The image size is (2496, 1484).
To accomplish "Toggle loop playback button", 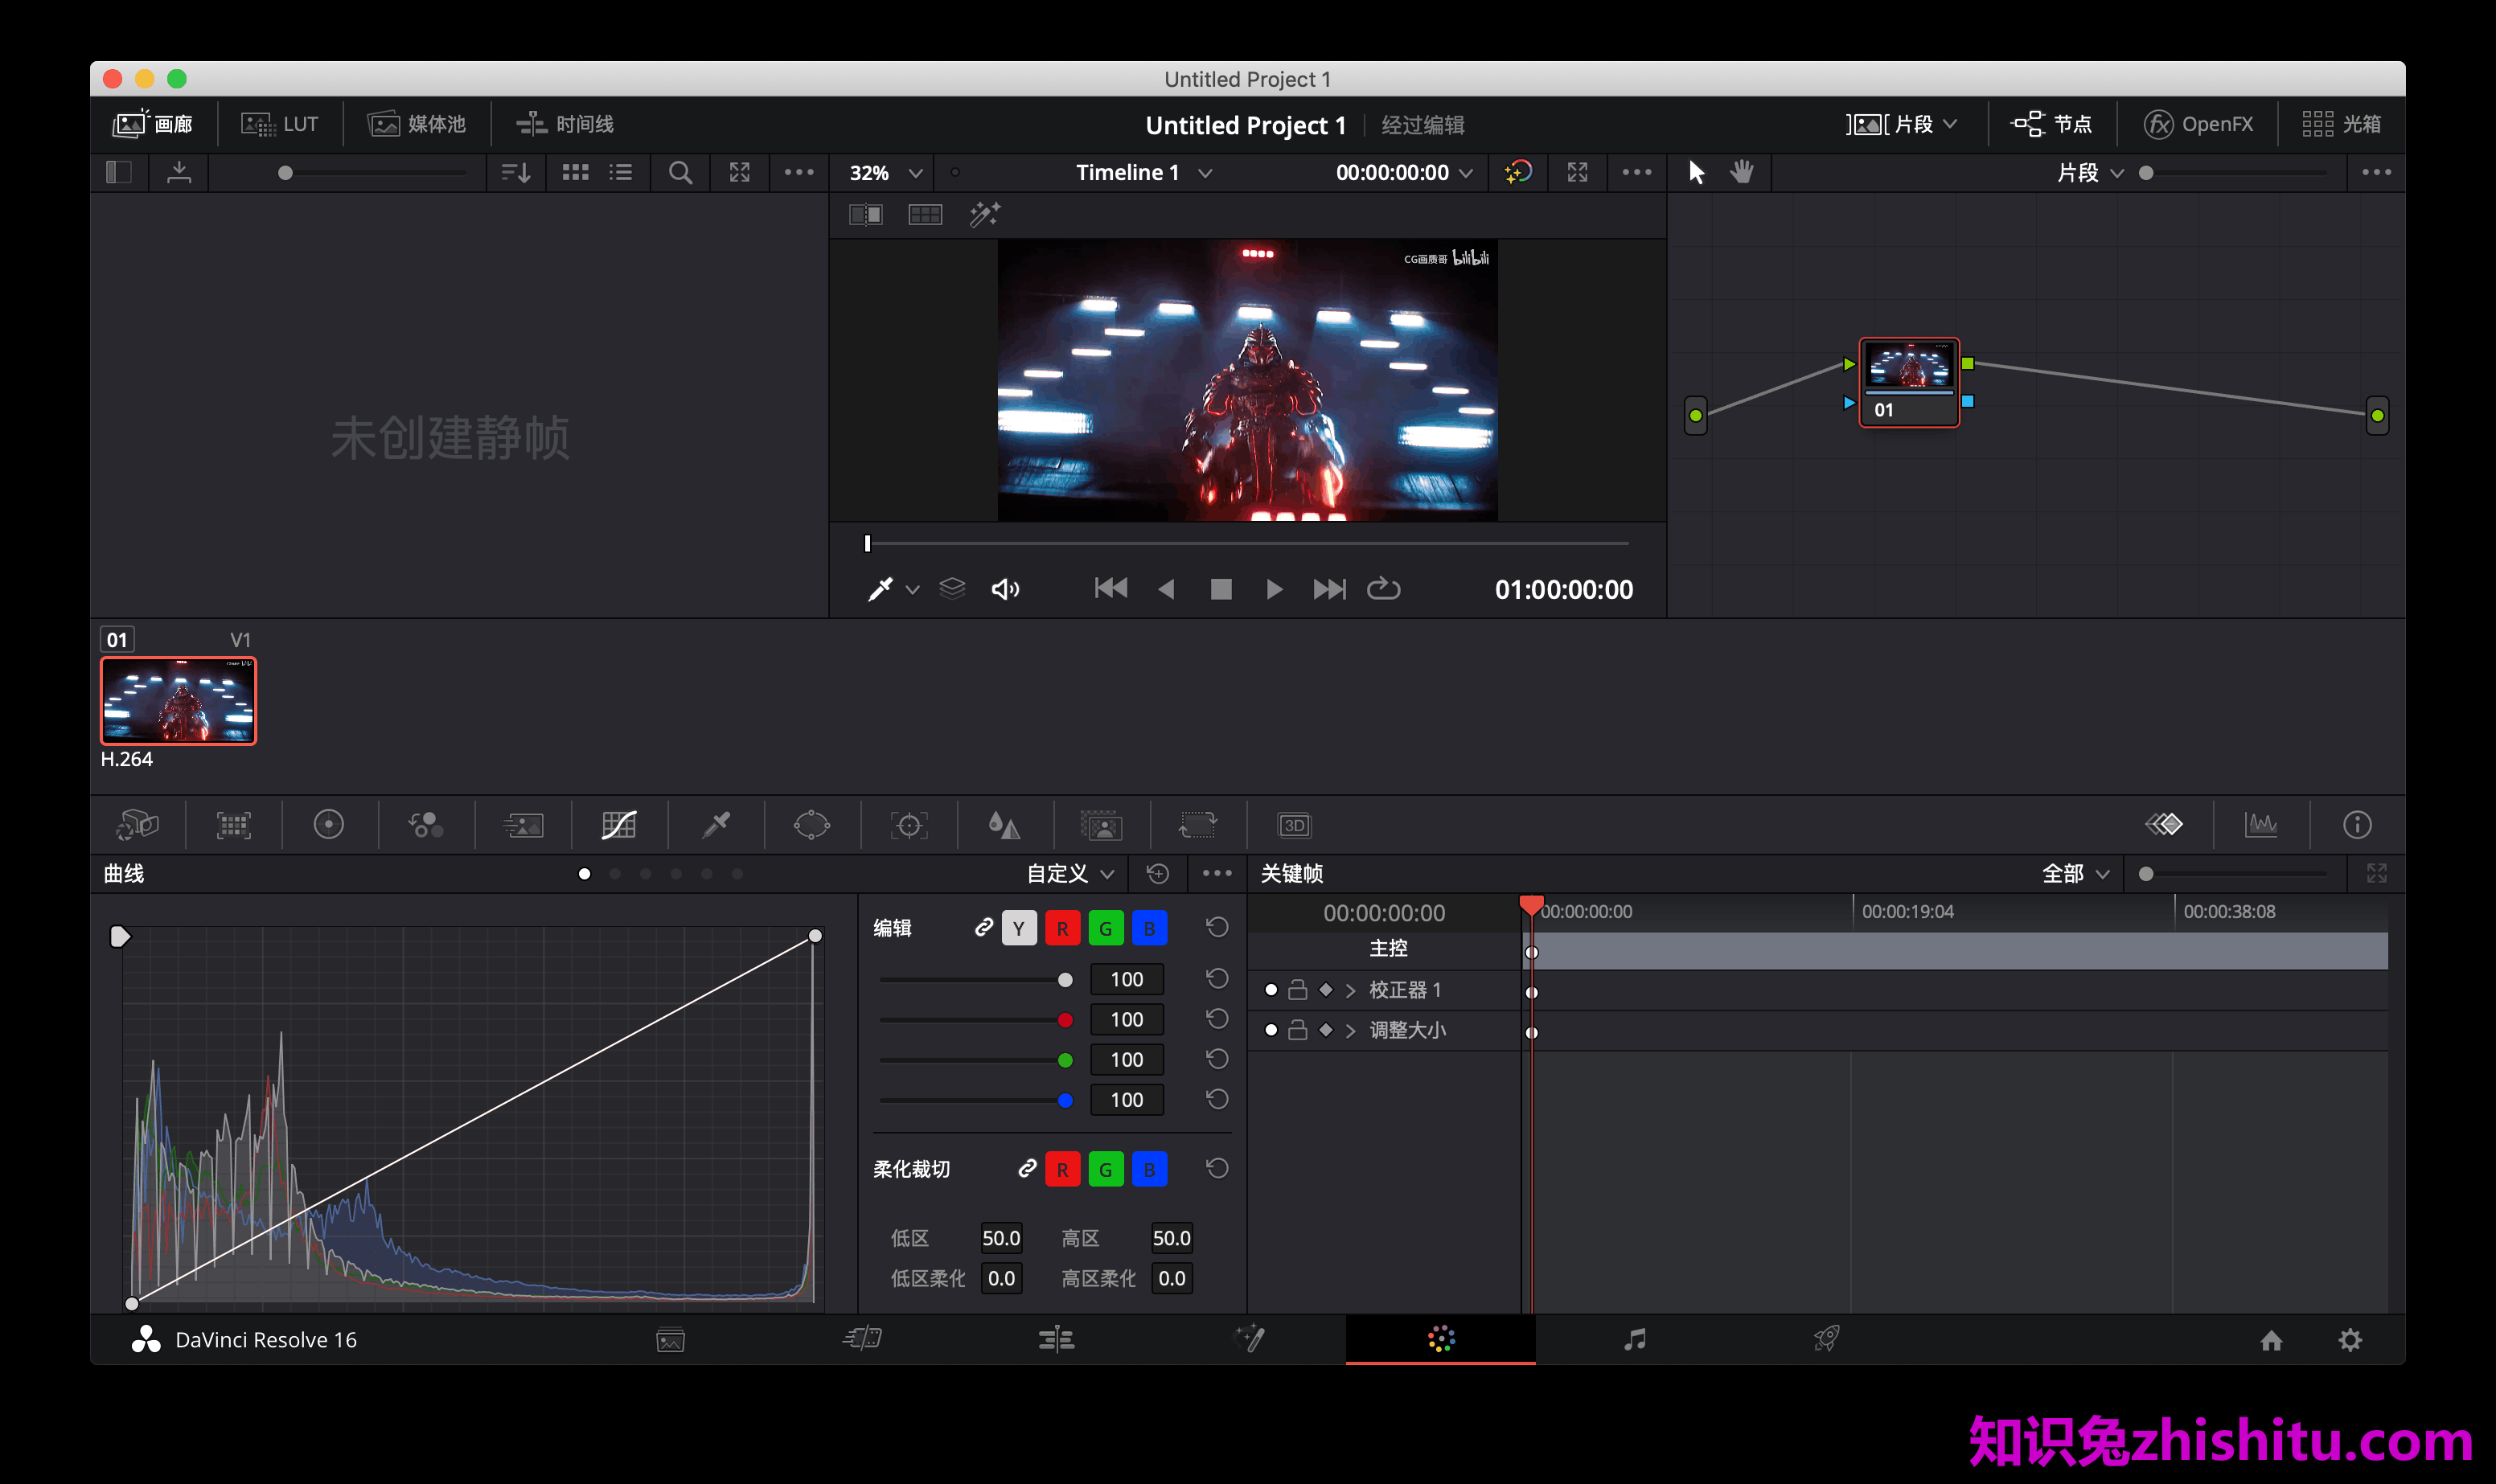I will [1383, 588].
